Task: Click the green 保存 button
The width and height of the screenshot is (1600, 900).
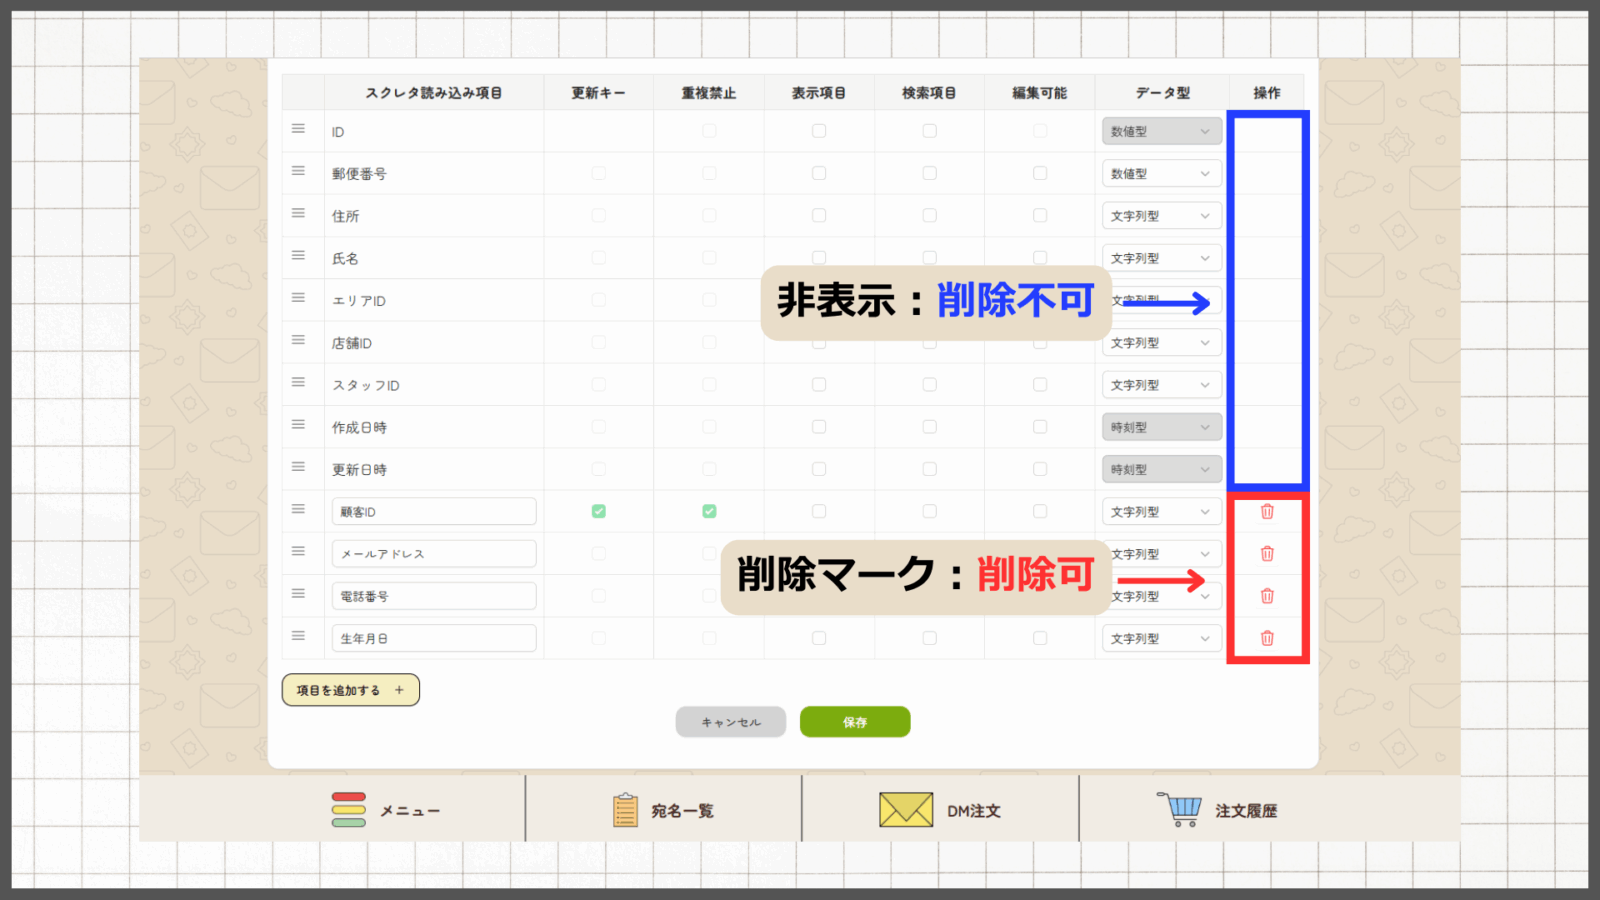Action: (x=854, y=722)
